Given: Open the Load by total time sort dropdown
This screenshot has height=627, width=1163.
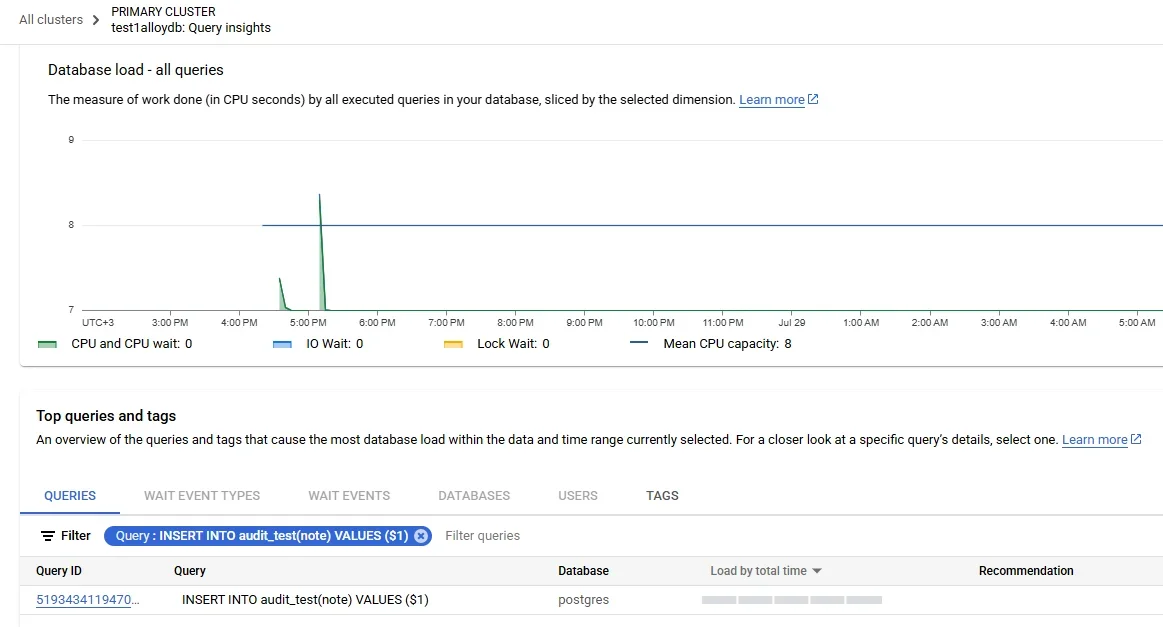Looking at the screenshot, I should (765, 570).
